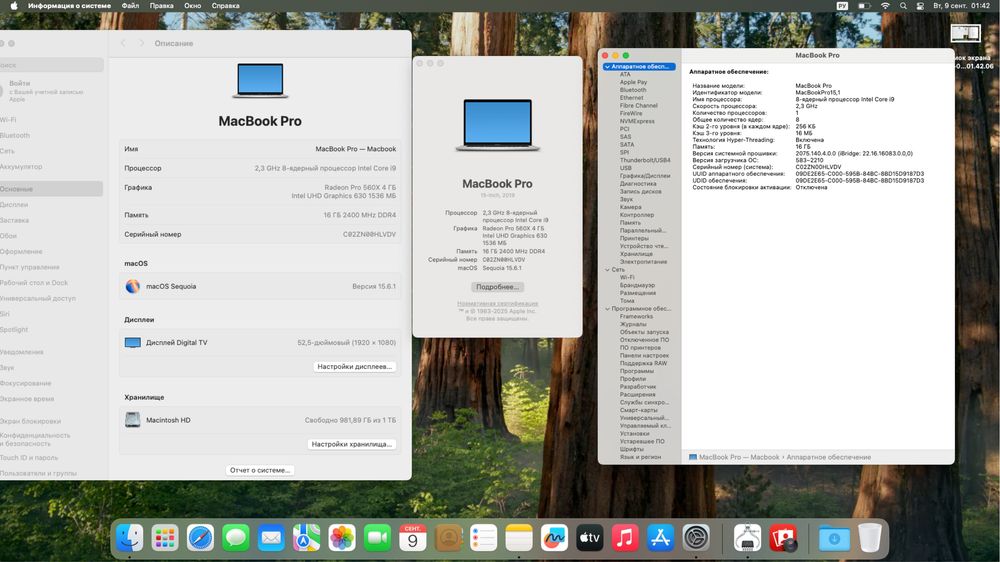Open Control Center in menu bar

[x=920, y=6]
